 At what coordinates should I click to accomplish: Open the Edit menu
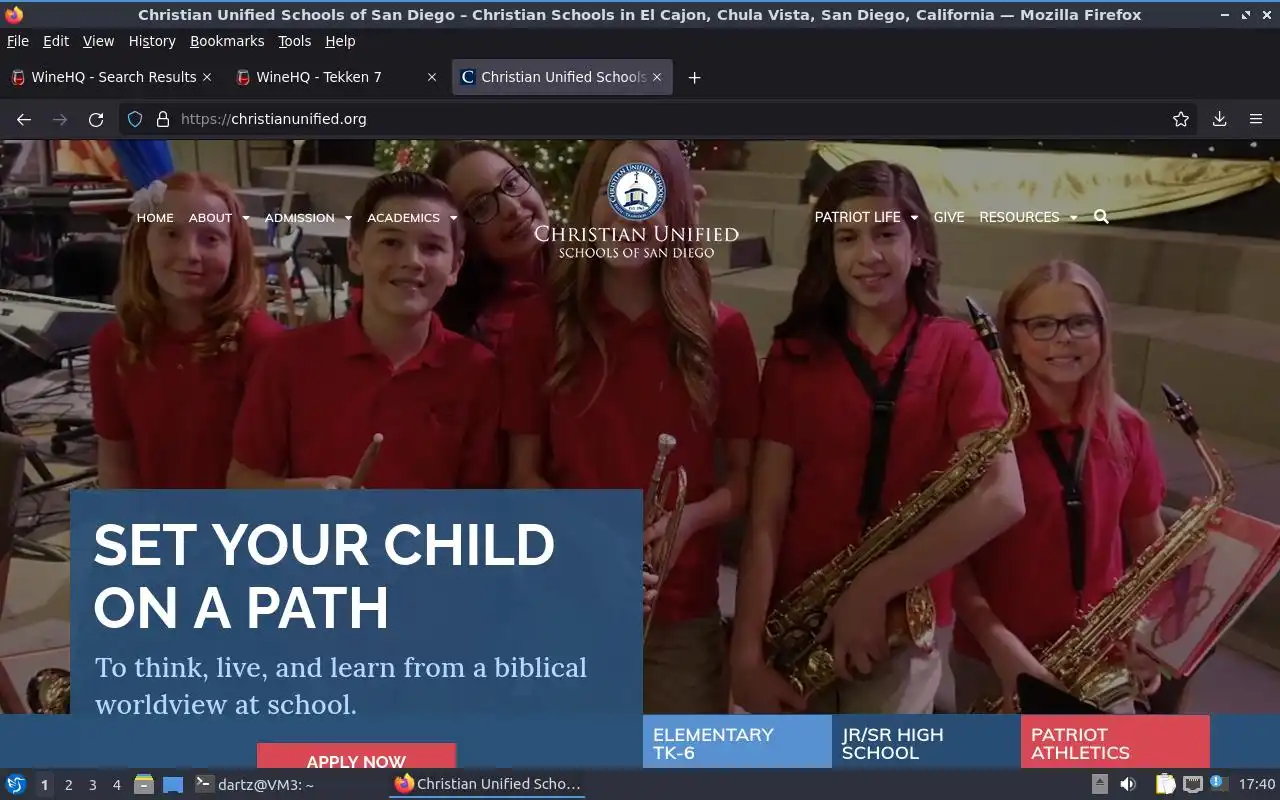click(x=56, y=41)
